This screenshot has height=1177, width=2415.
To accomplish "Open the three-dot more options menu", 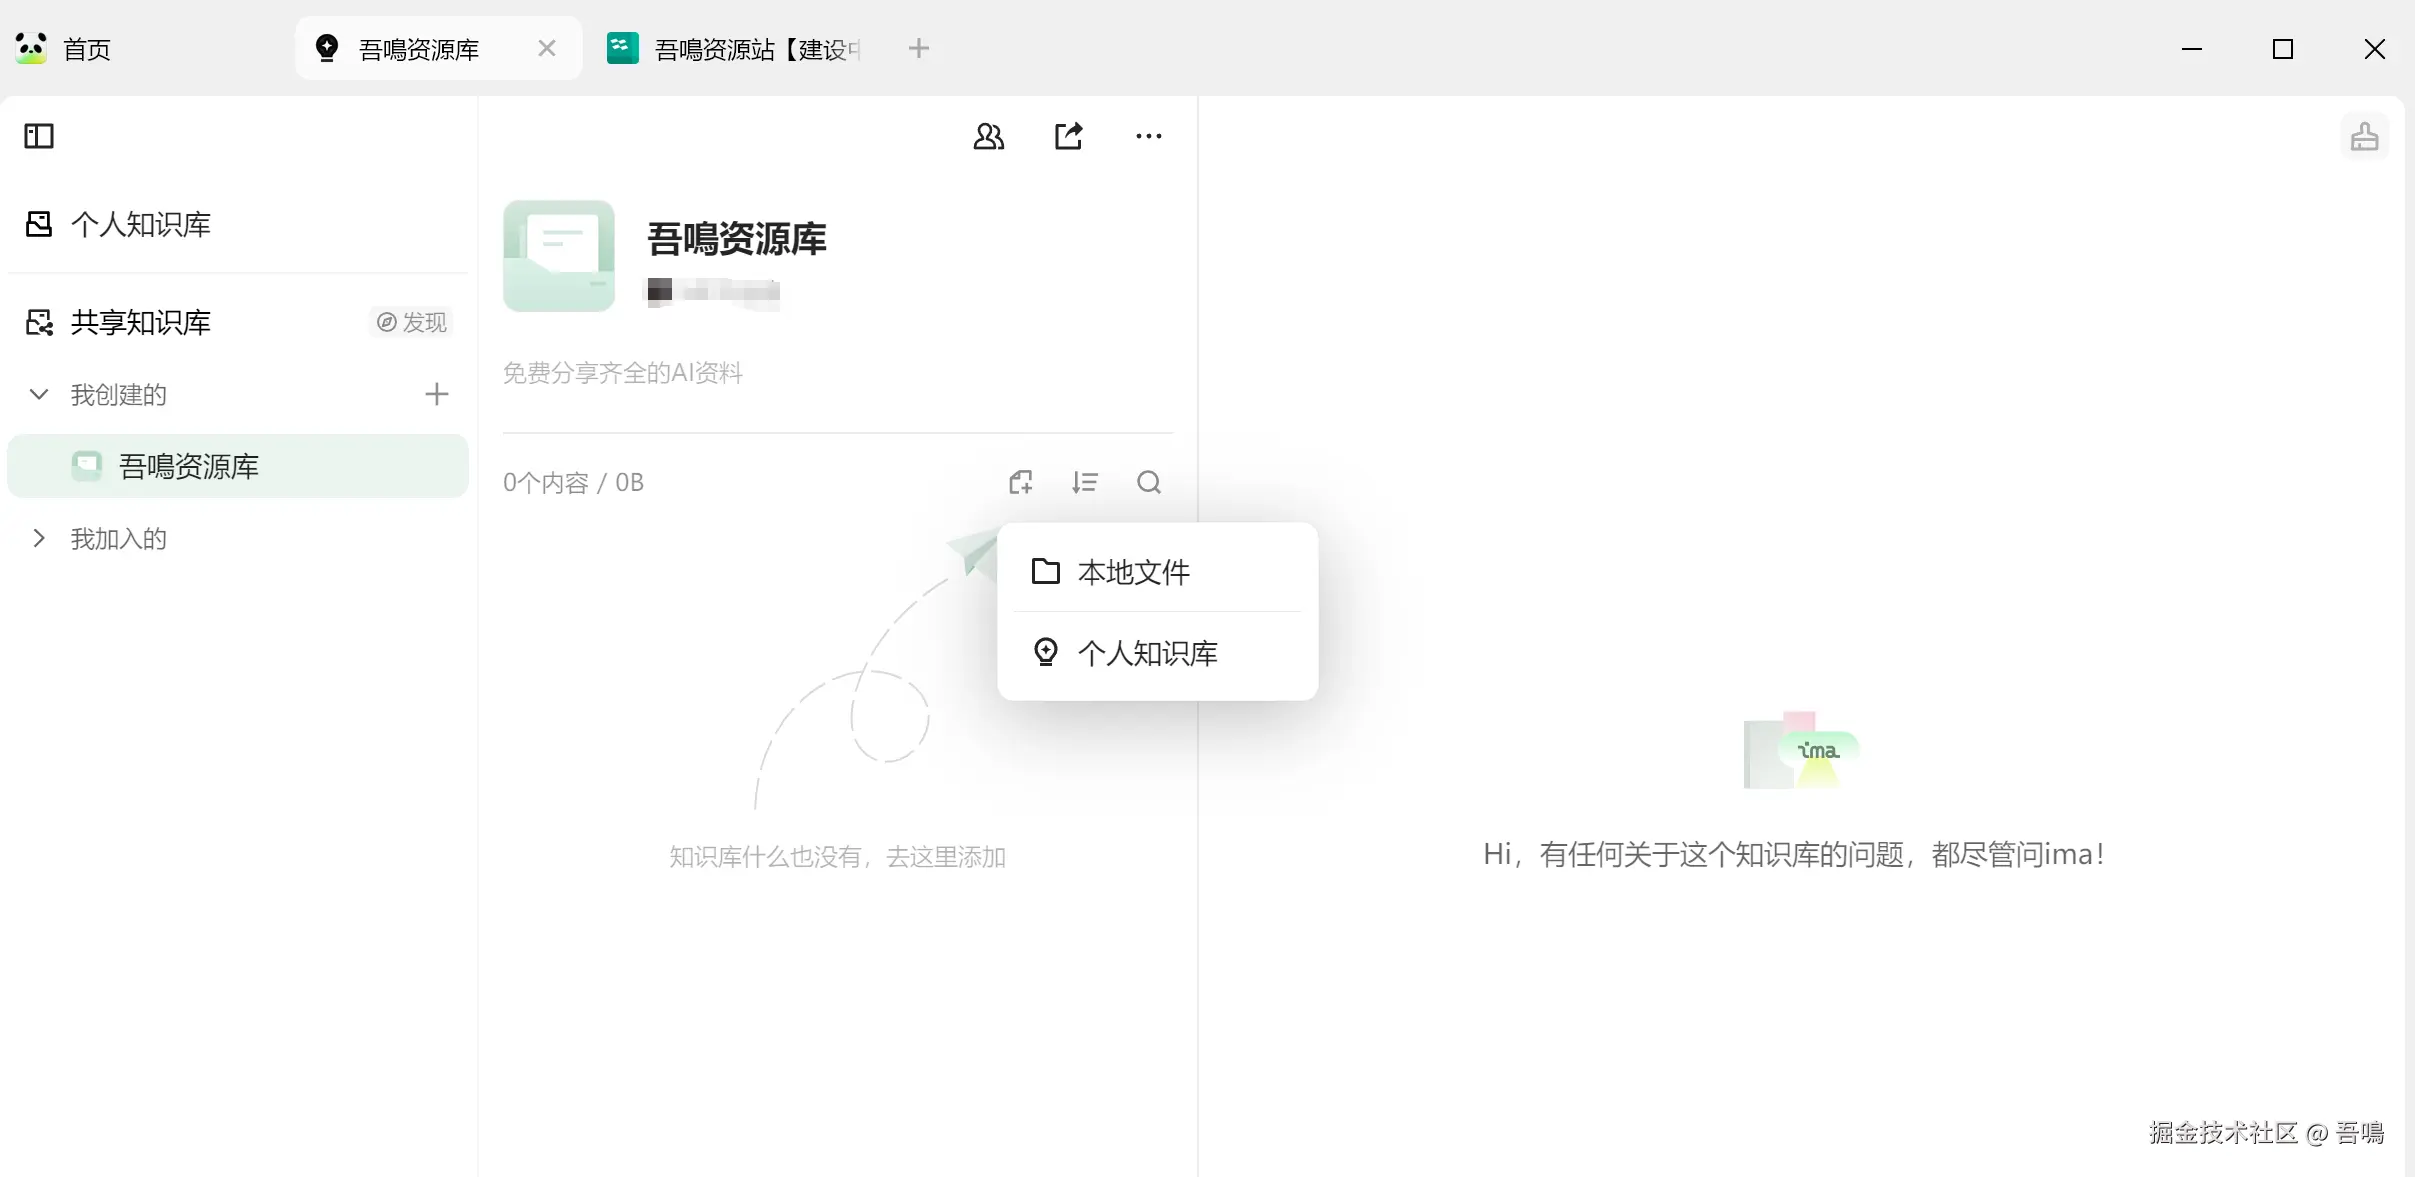I will click(x=1148, y=136).
